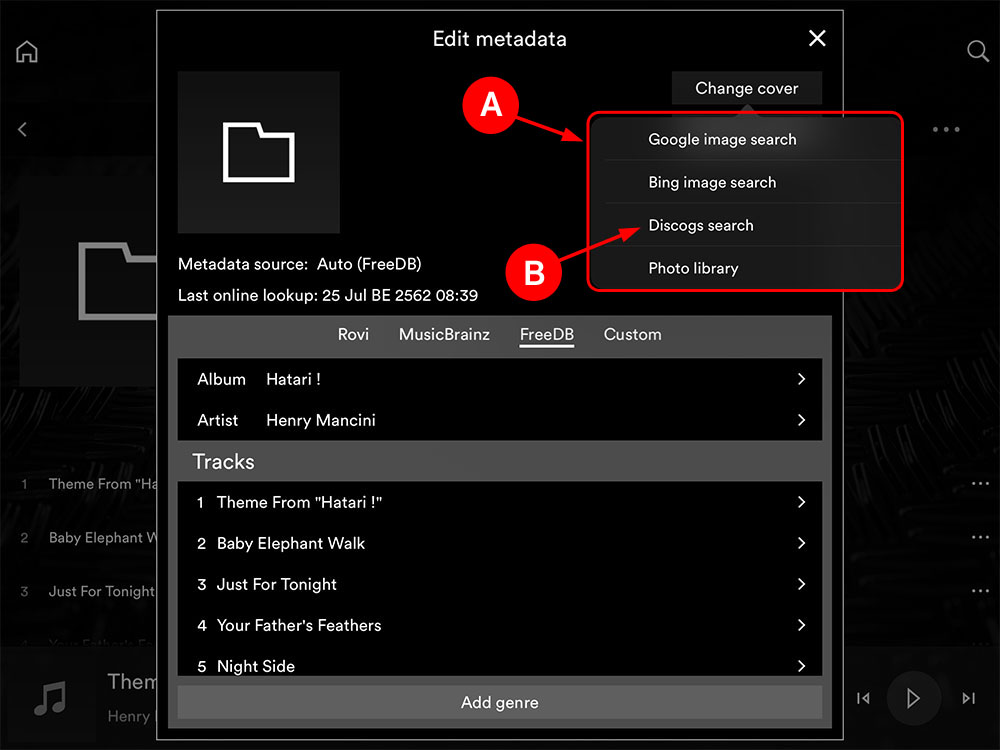This screenshot has width=1000, height=750.
Task: Expand the Album Hatari ! row
Action: click(500, 379)
